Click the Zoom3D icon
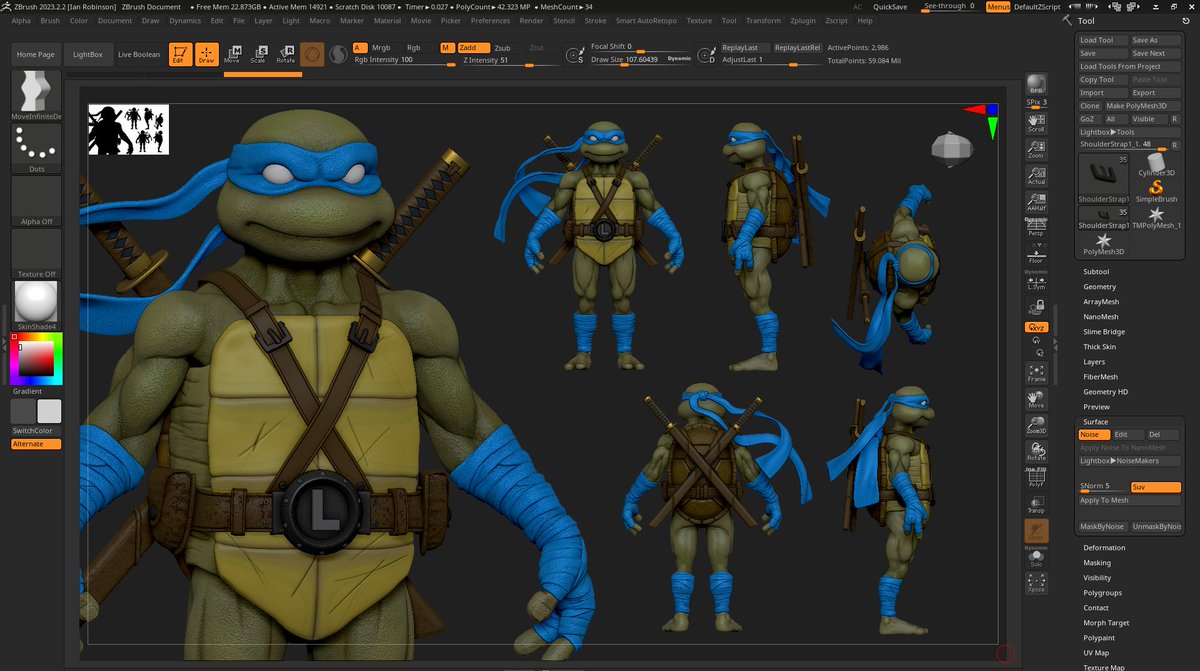 click(1036, 425)
